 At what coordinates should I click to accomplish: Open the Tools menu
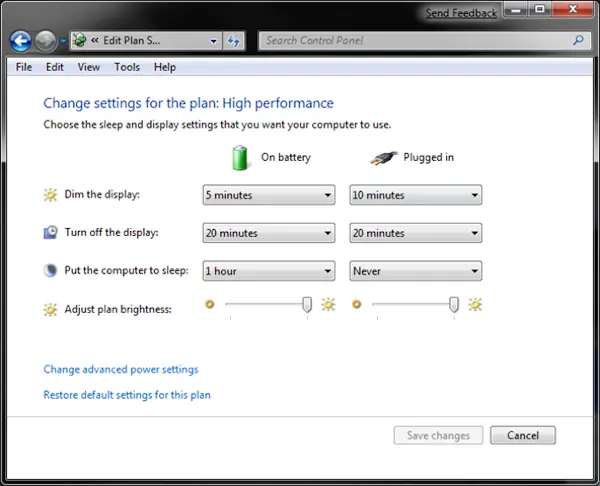pos(127,67)
